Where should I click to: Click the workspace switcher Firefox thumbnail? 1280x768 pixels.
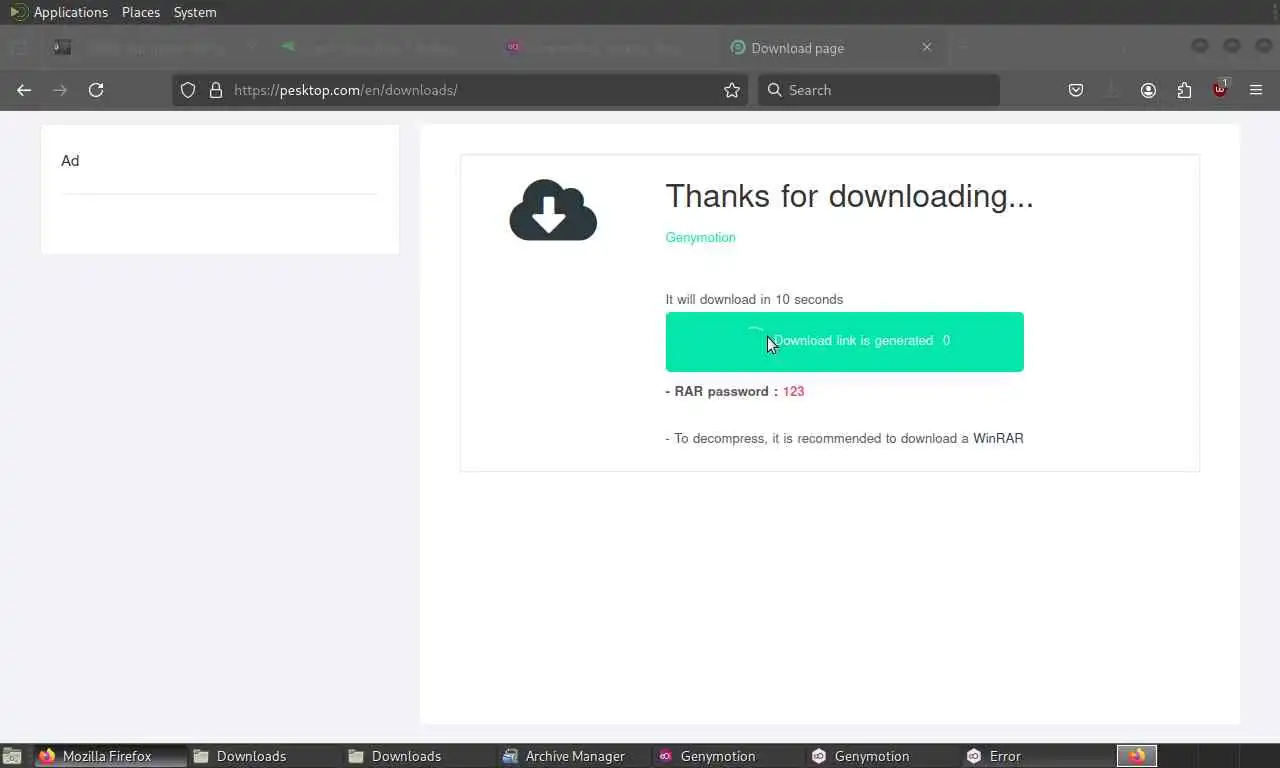point(1137,756)
